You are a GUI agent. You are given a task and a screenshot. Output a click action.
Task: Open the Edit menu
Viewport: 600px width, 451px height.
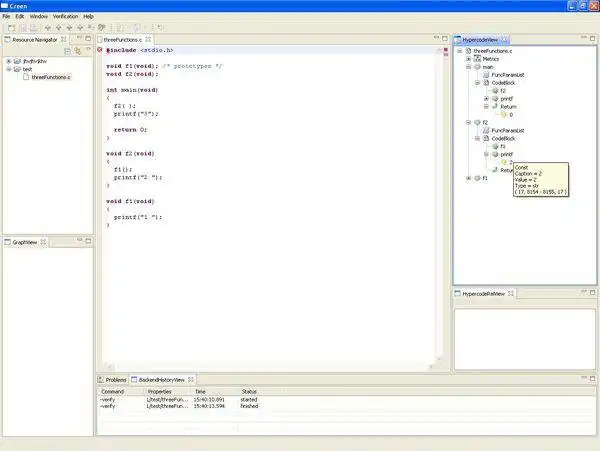point(20,16)
